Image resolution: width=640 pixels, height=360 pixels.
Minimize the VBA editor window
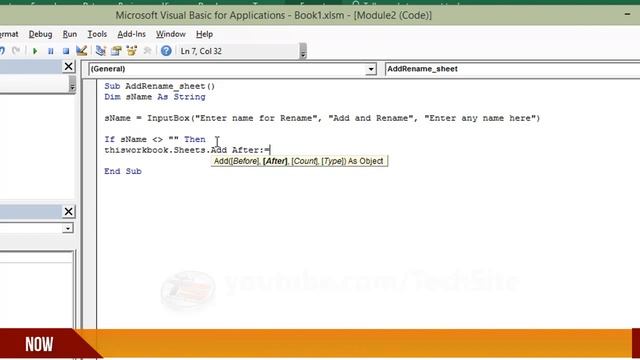[x=627, y=14]
